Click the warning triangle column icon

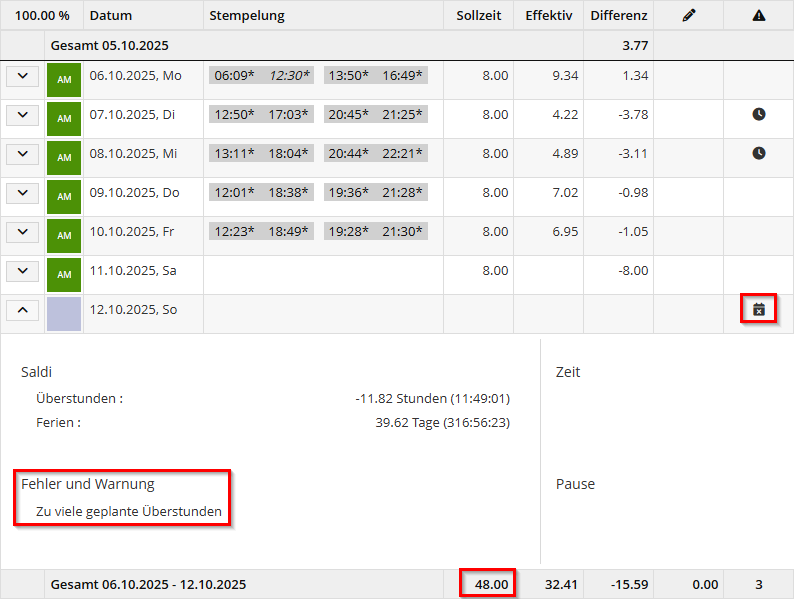(x=758, y=15)
